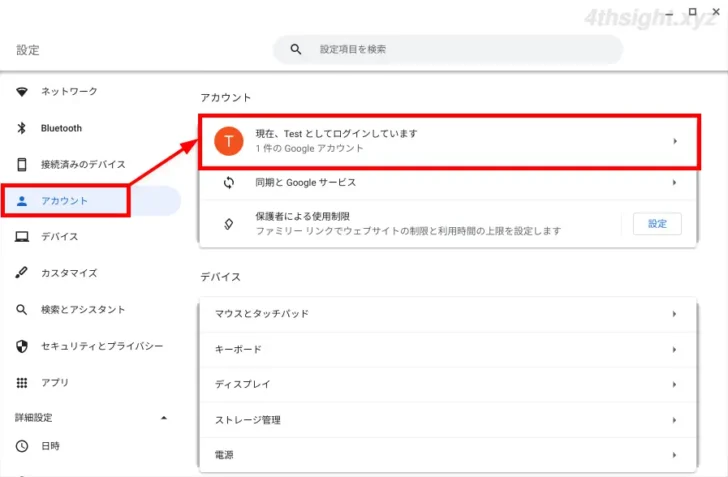The image size is (728, 477).
Task: Open キーボード settings row
Action: 449,349
